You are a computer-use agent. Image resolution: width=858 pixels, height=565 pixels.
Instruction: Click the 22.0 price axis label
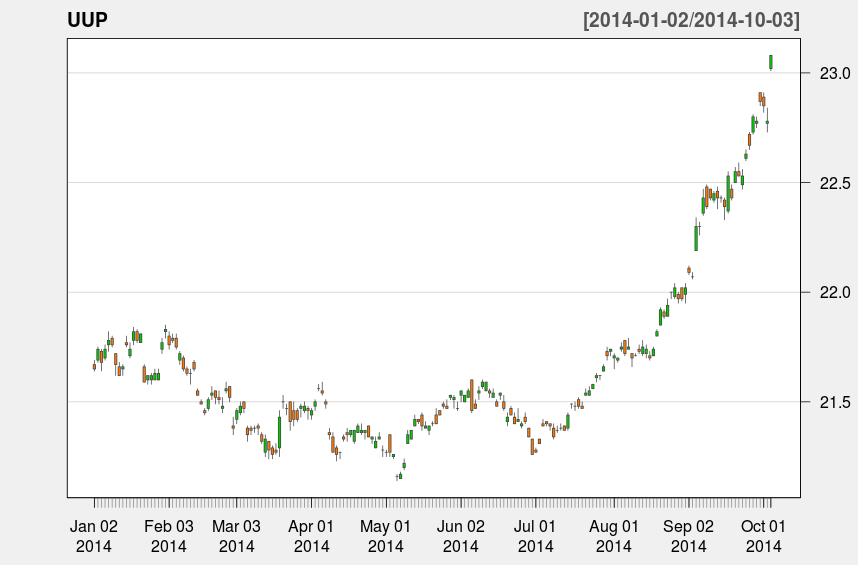(x=834, y=293)
